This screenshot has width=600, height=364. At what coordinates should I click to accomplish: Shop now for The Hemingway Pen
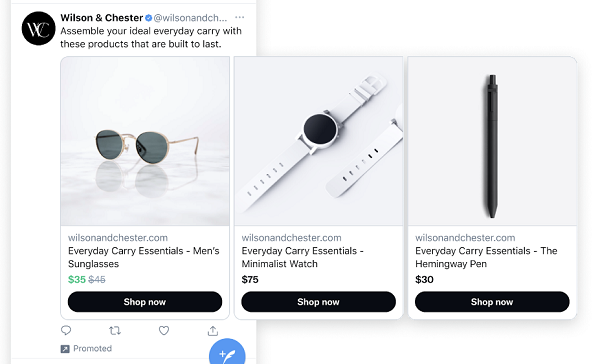pos(492,302)
